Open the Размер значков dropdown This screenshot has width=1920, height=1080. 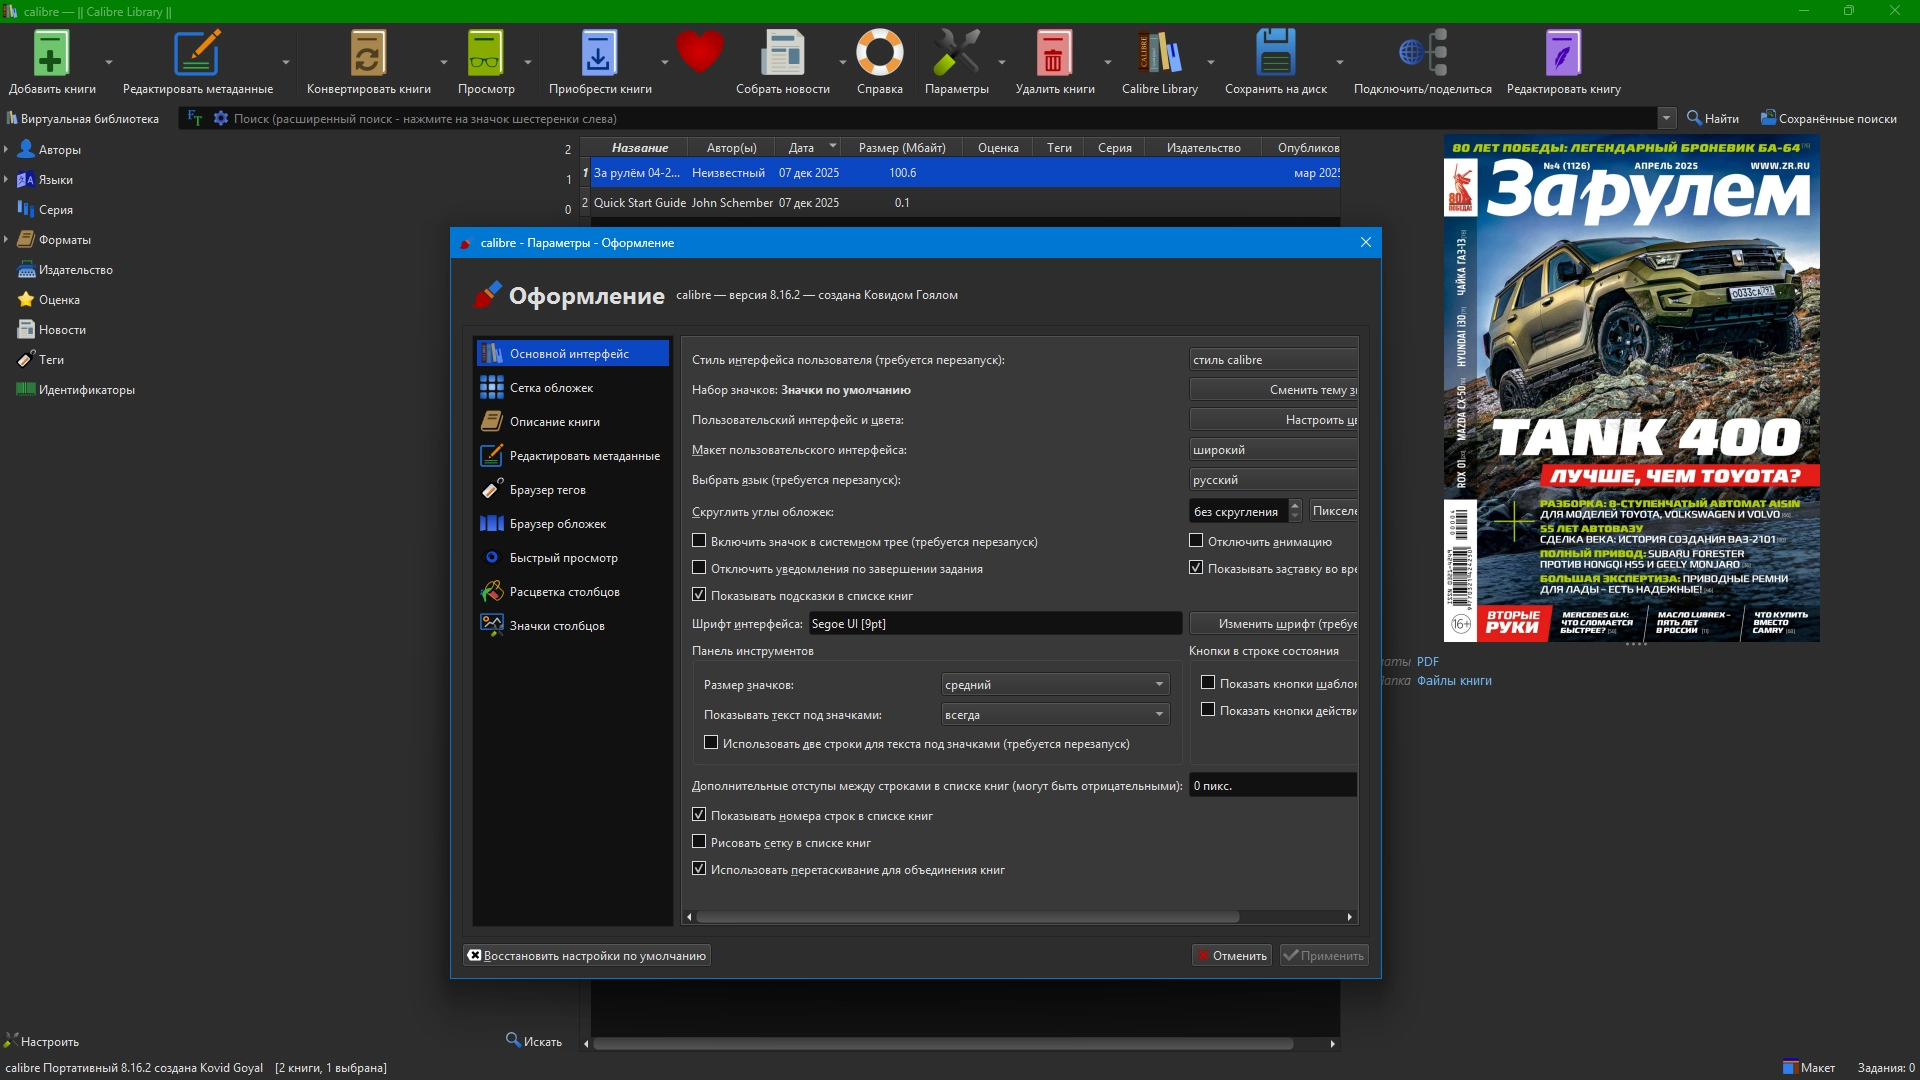[1055, 685]
